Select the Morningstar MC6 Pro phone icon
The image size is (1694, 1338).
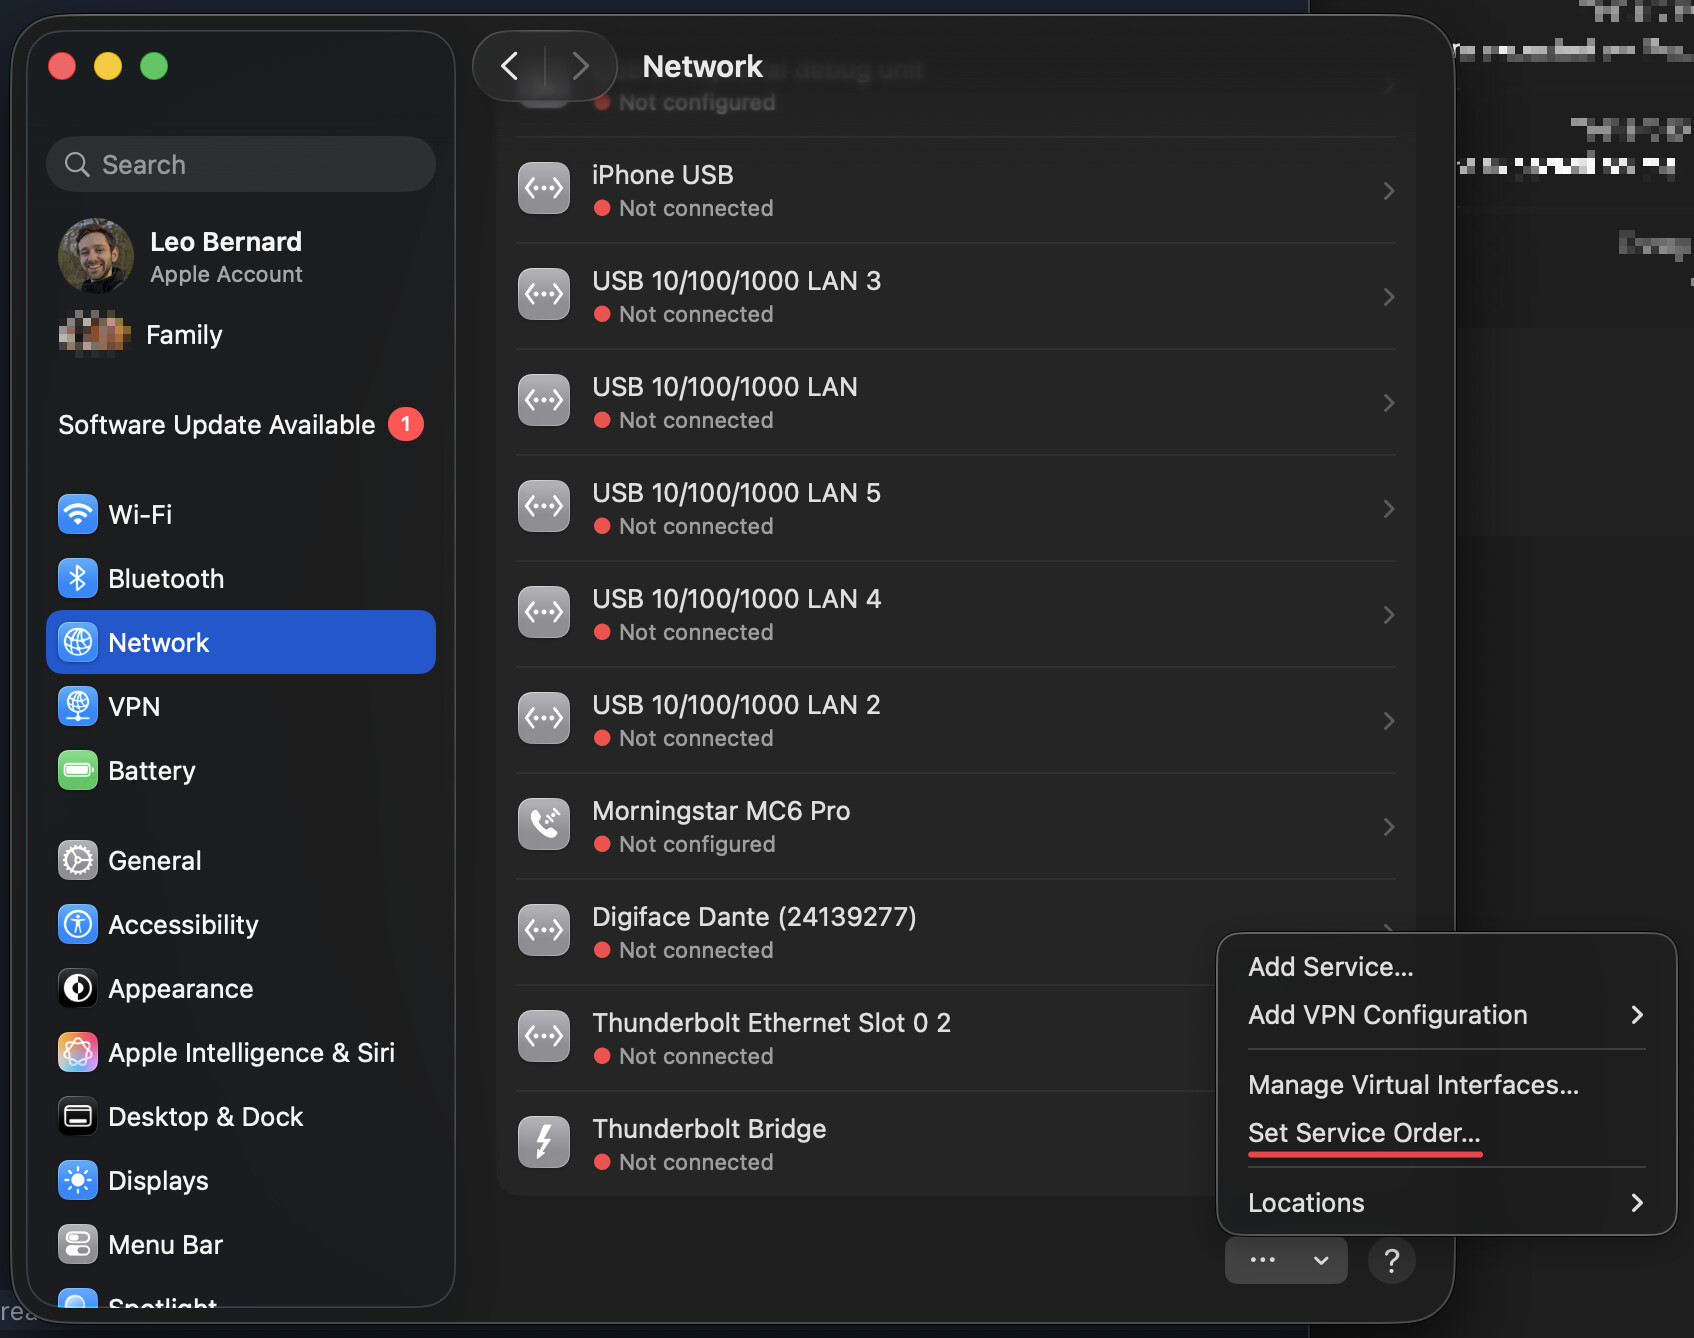(544, 824)
